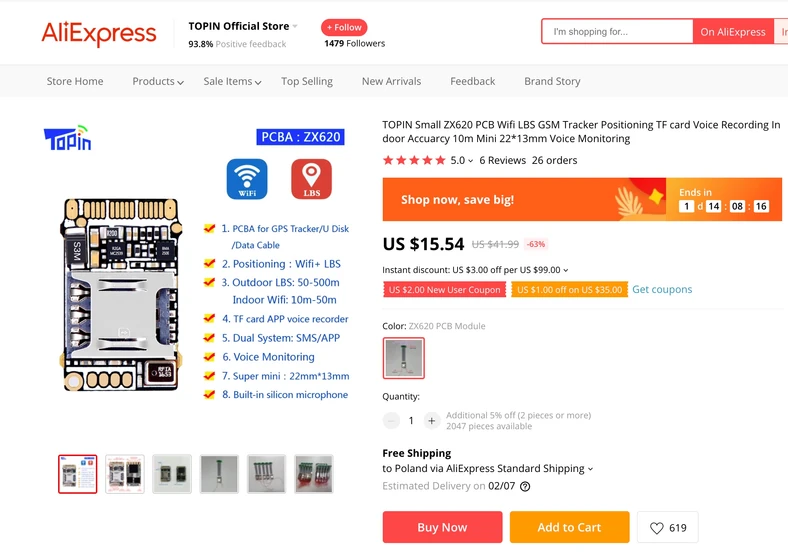
Task: Open the Get coupons link
Action: click(662, 290)
